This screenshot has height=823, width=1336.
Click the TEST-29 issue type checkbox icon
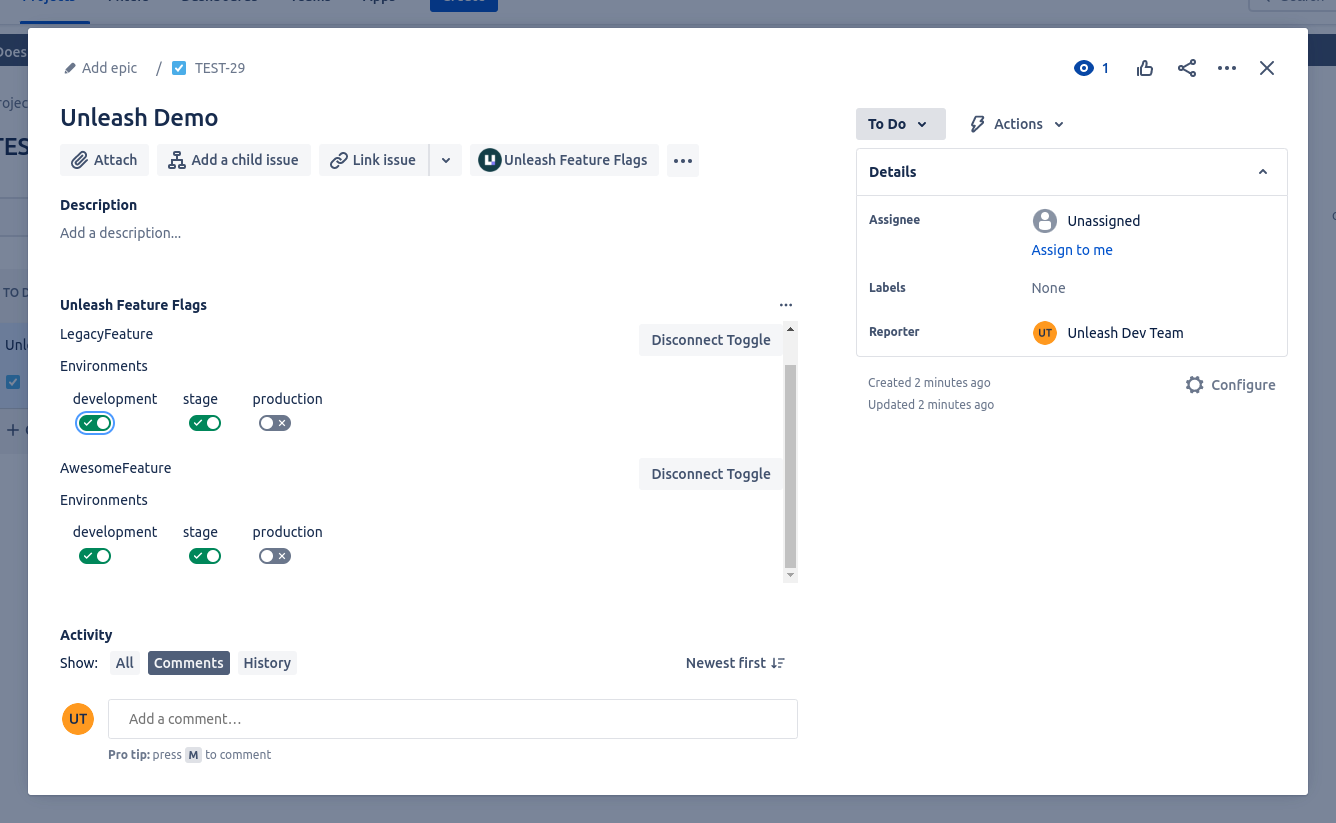coord(179,68)
